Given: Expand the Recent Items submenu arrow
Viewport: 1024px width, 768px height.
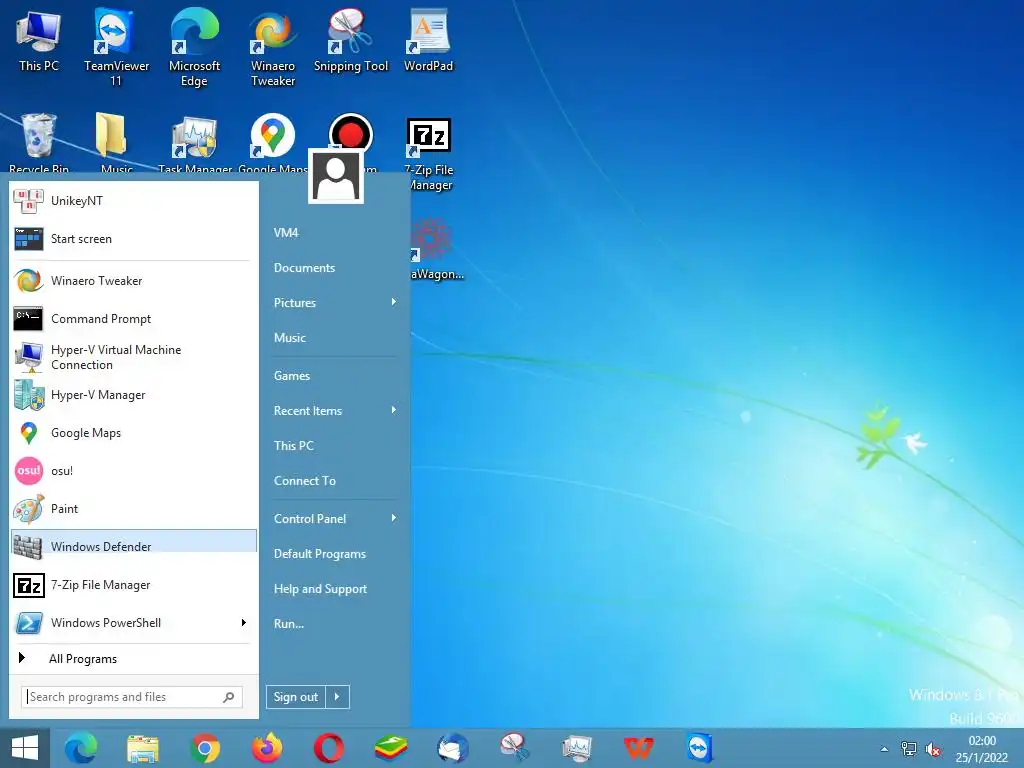Looking at the screenshot, I should (x=394, y=410).
